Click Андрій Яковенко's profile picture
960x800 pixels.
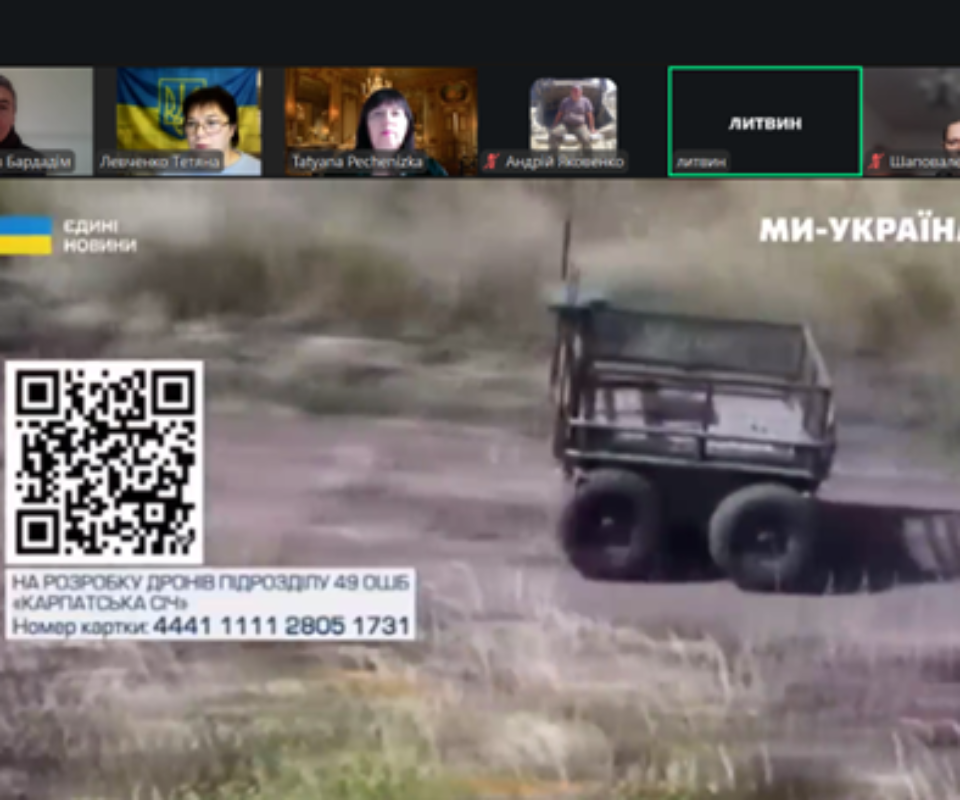point(573,114)
